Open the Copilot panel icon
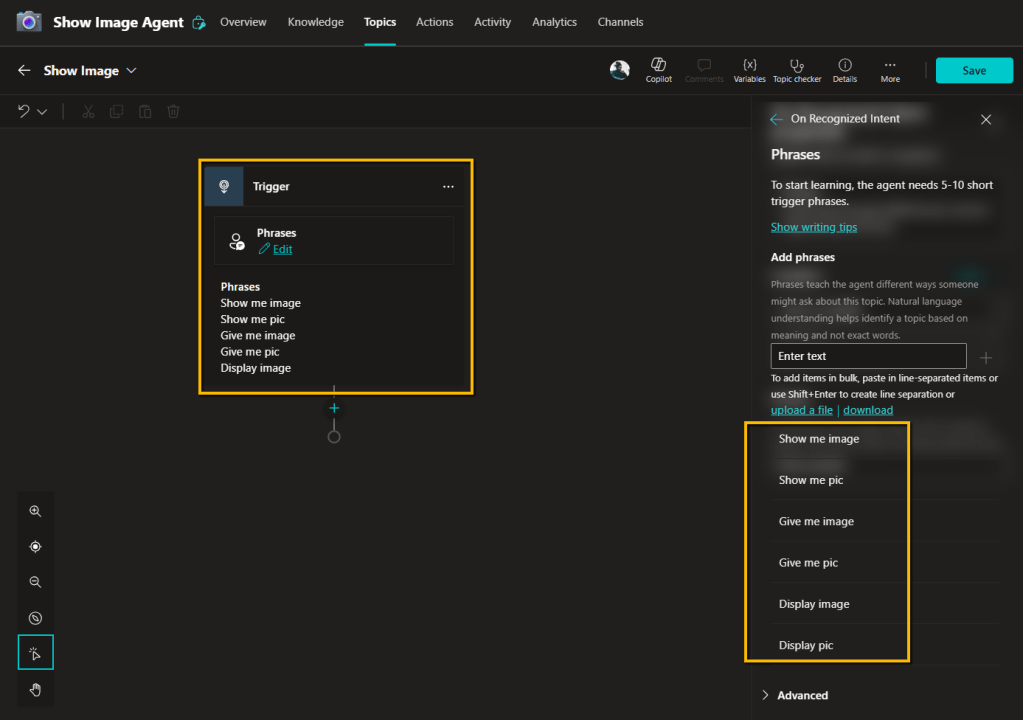 (x=658, y=69)
